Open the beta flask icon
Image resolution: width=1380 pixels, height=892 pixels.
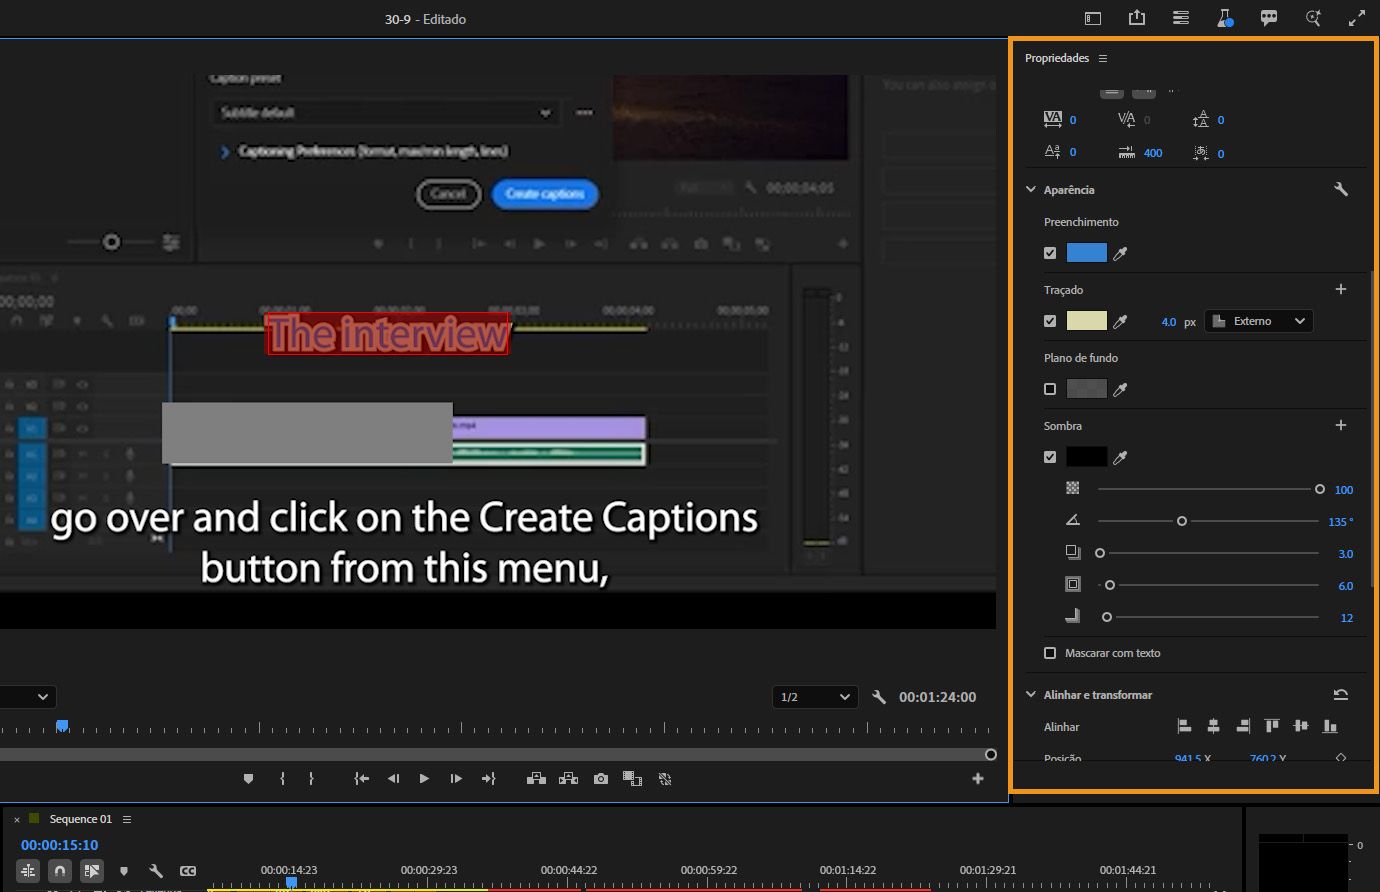click(1225, 18)
